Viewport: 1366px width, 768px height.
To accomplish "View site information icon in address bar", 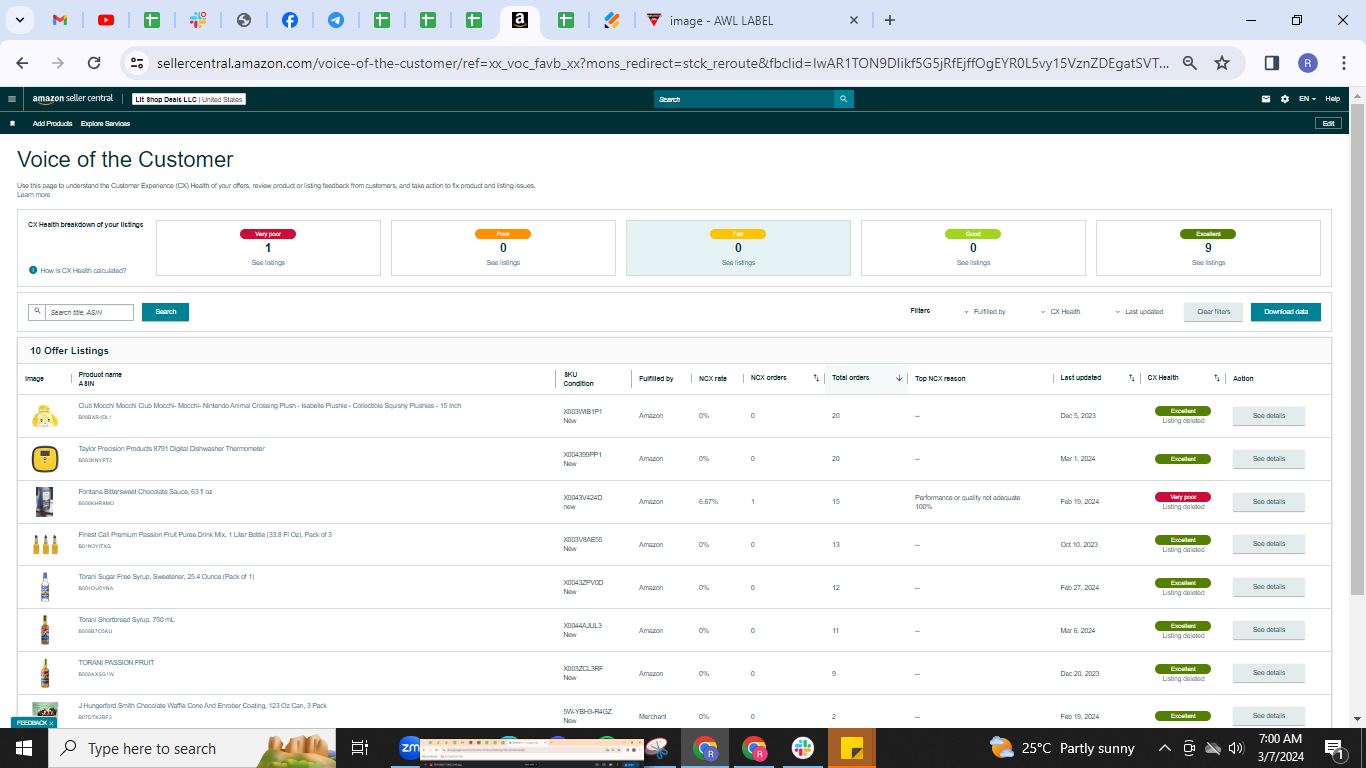I will coord(137,62).
